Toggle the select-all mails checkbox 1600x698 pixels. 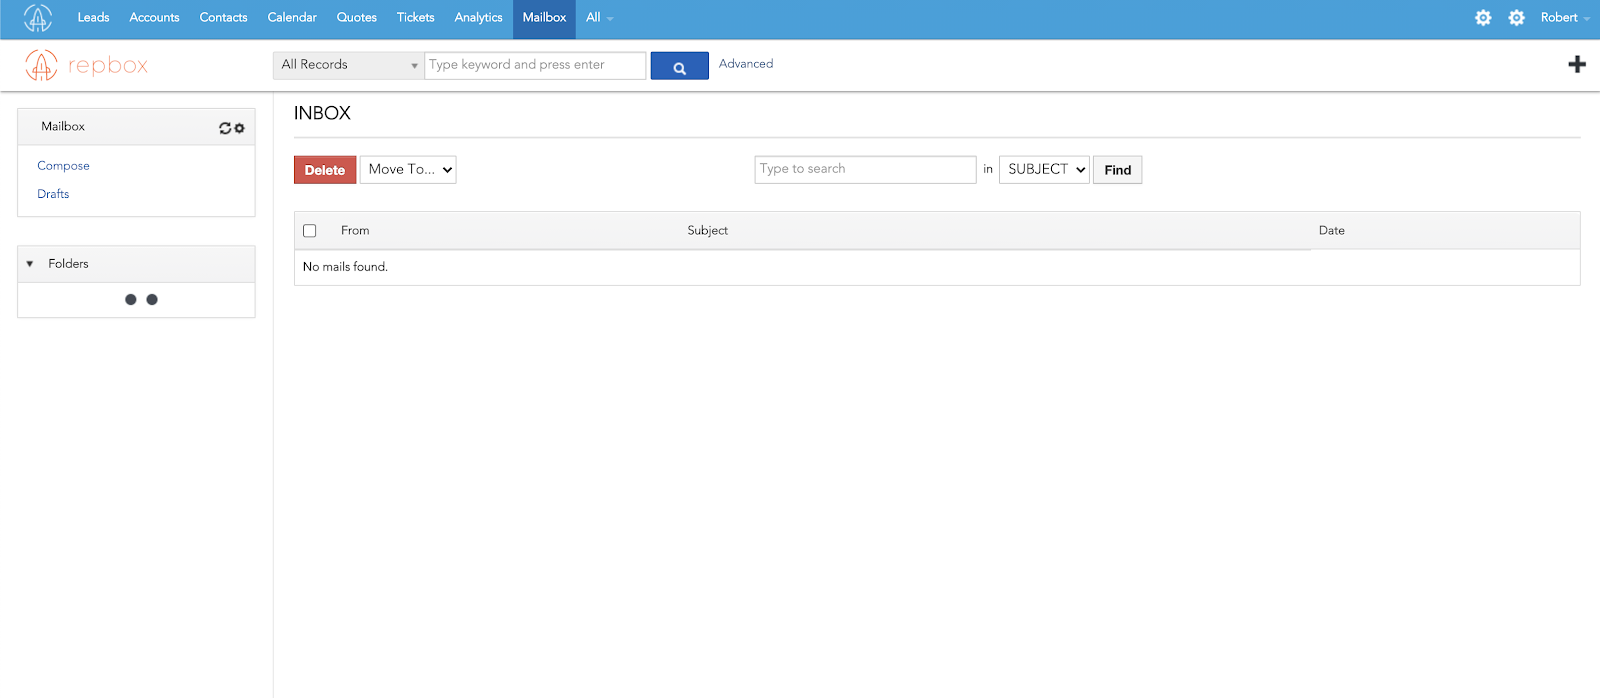tap(310, 231)
